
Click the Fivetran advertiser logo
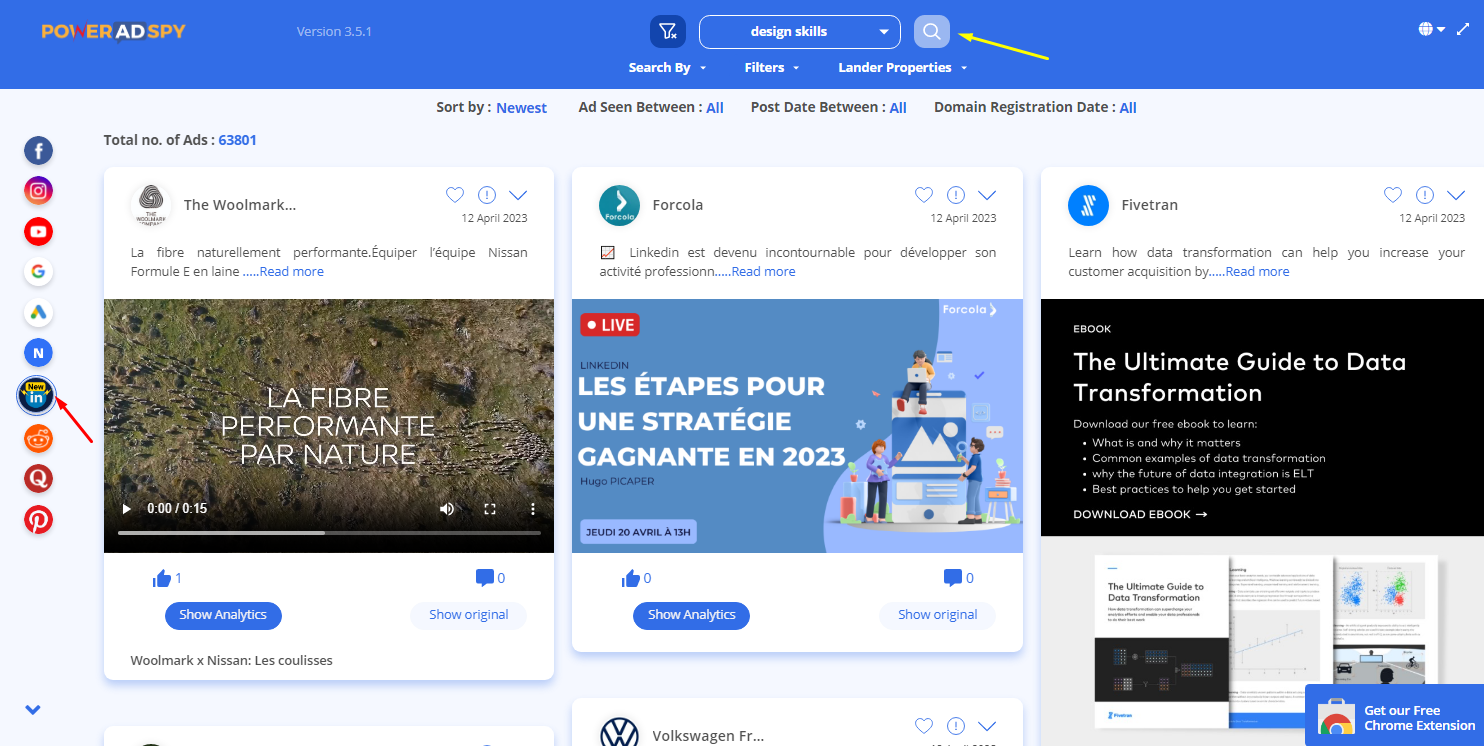1088,205
